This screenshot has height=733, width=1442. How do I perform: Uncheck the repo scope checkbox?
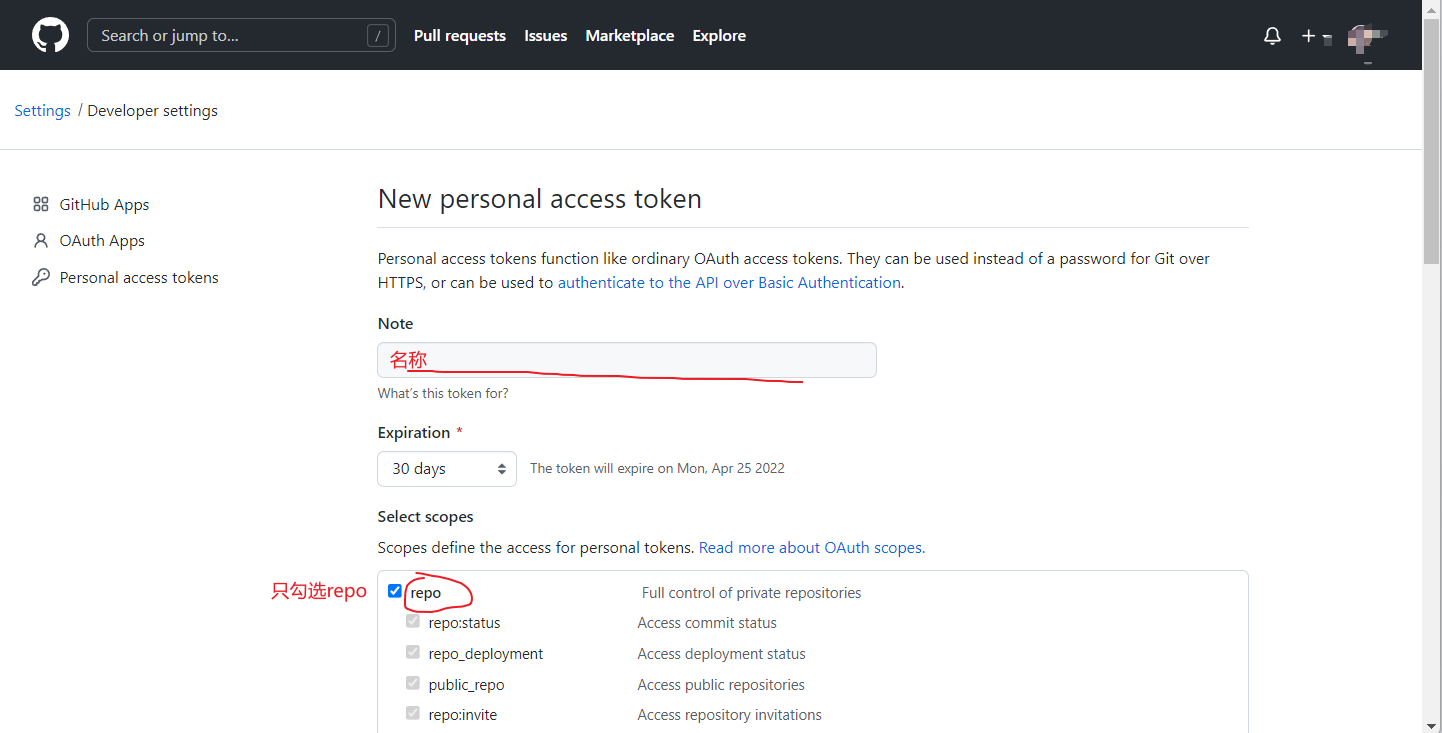pos(395,591)
